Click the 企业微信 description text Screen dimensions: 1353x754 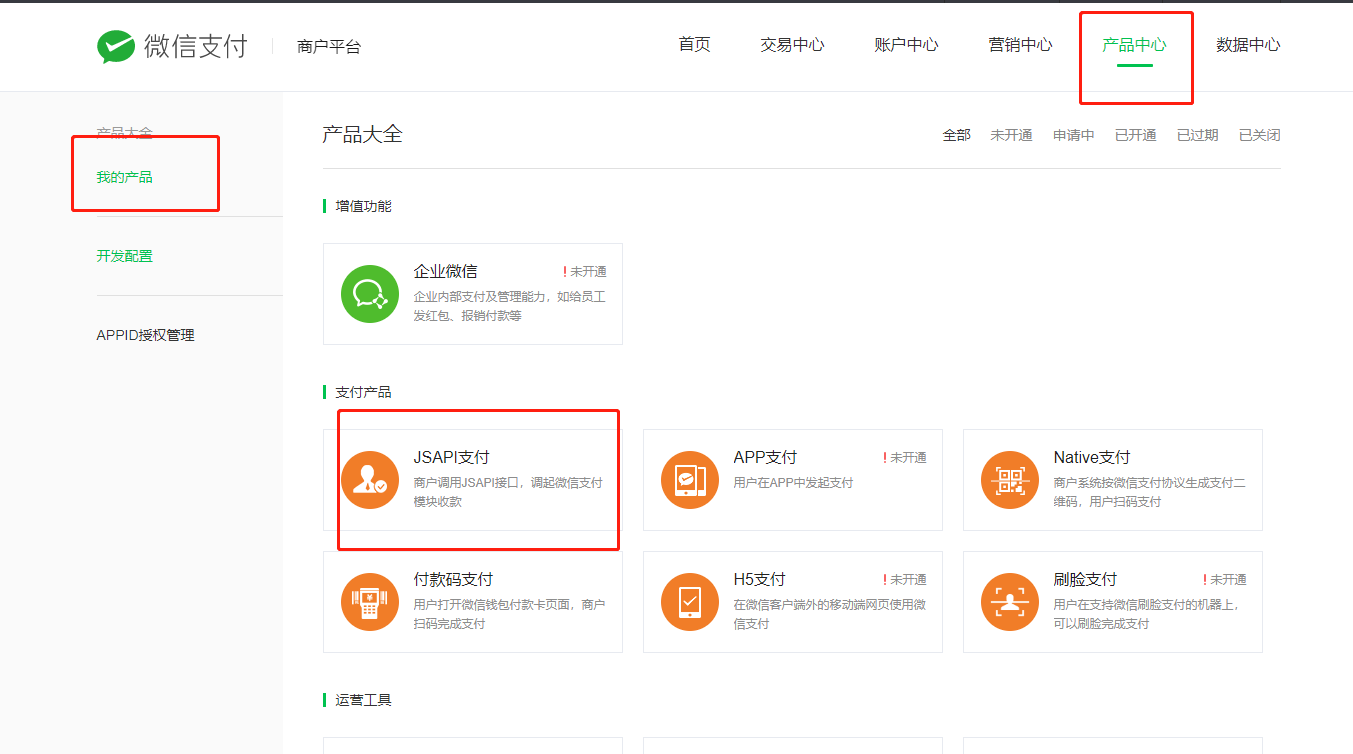(x=509, y=306)
